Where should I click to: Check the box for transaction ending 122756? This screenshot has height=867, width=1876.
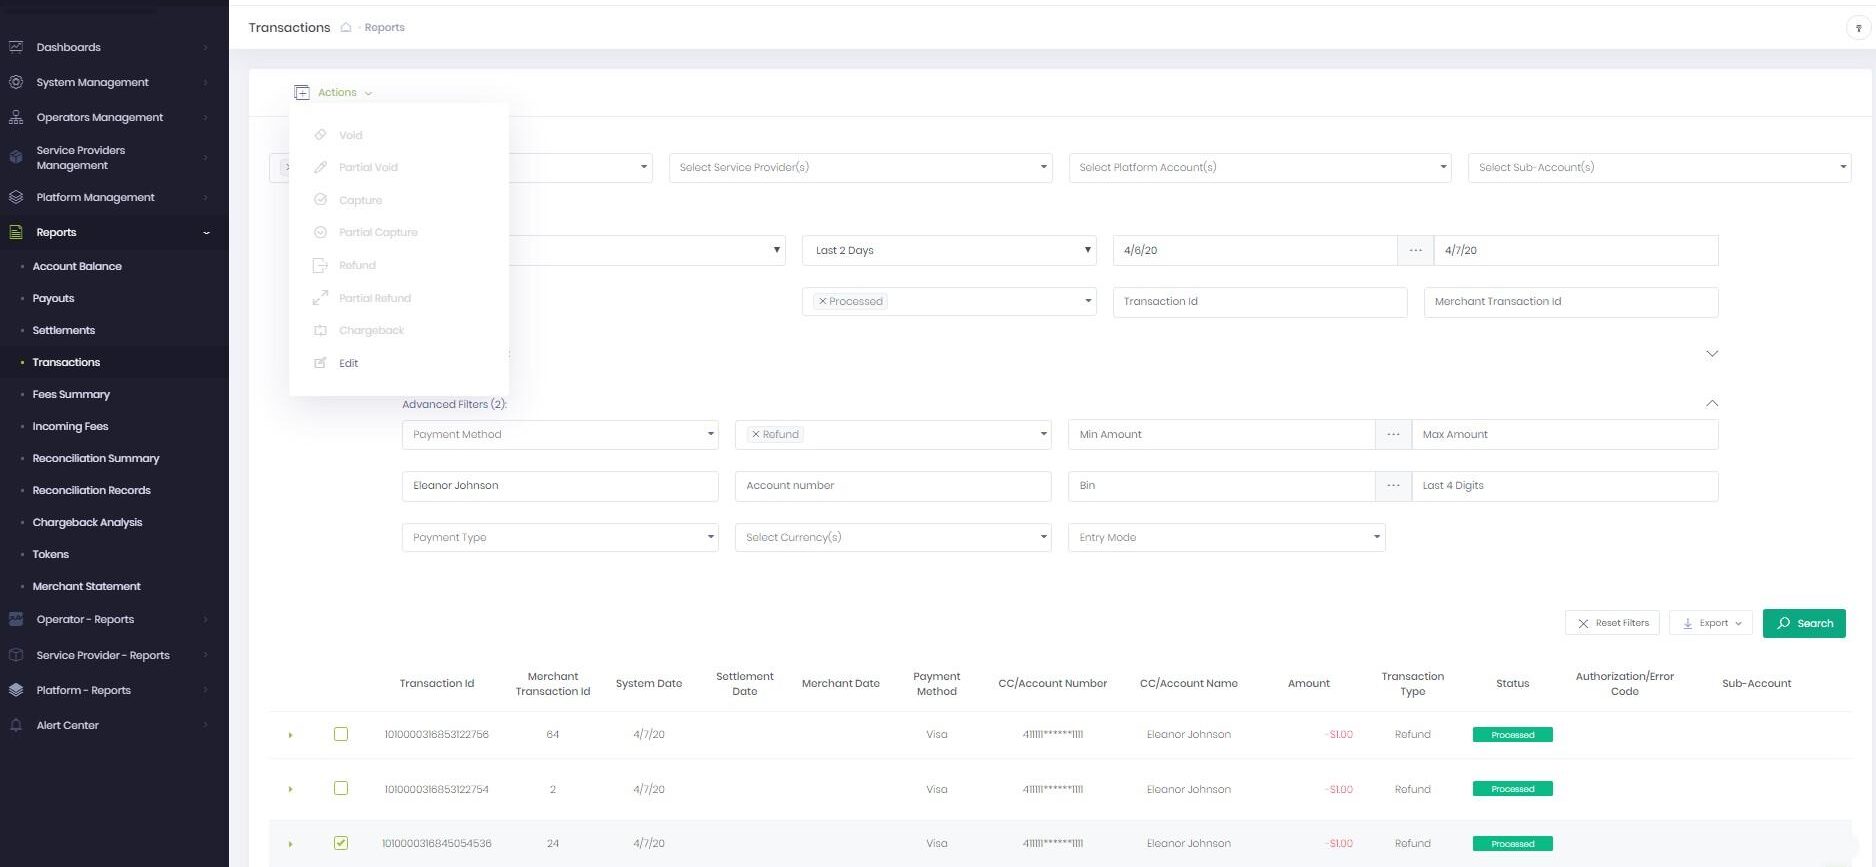coord(341,734)
